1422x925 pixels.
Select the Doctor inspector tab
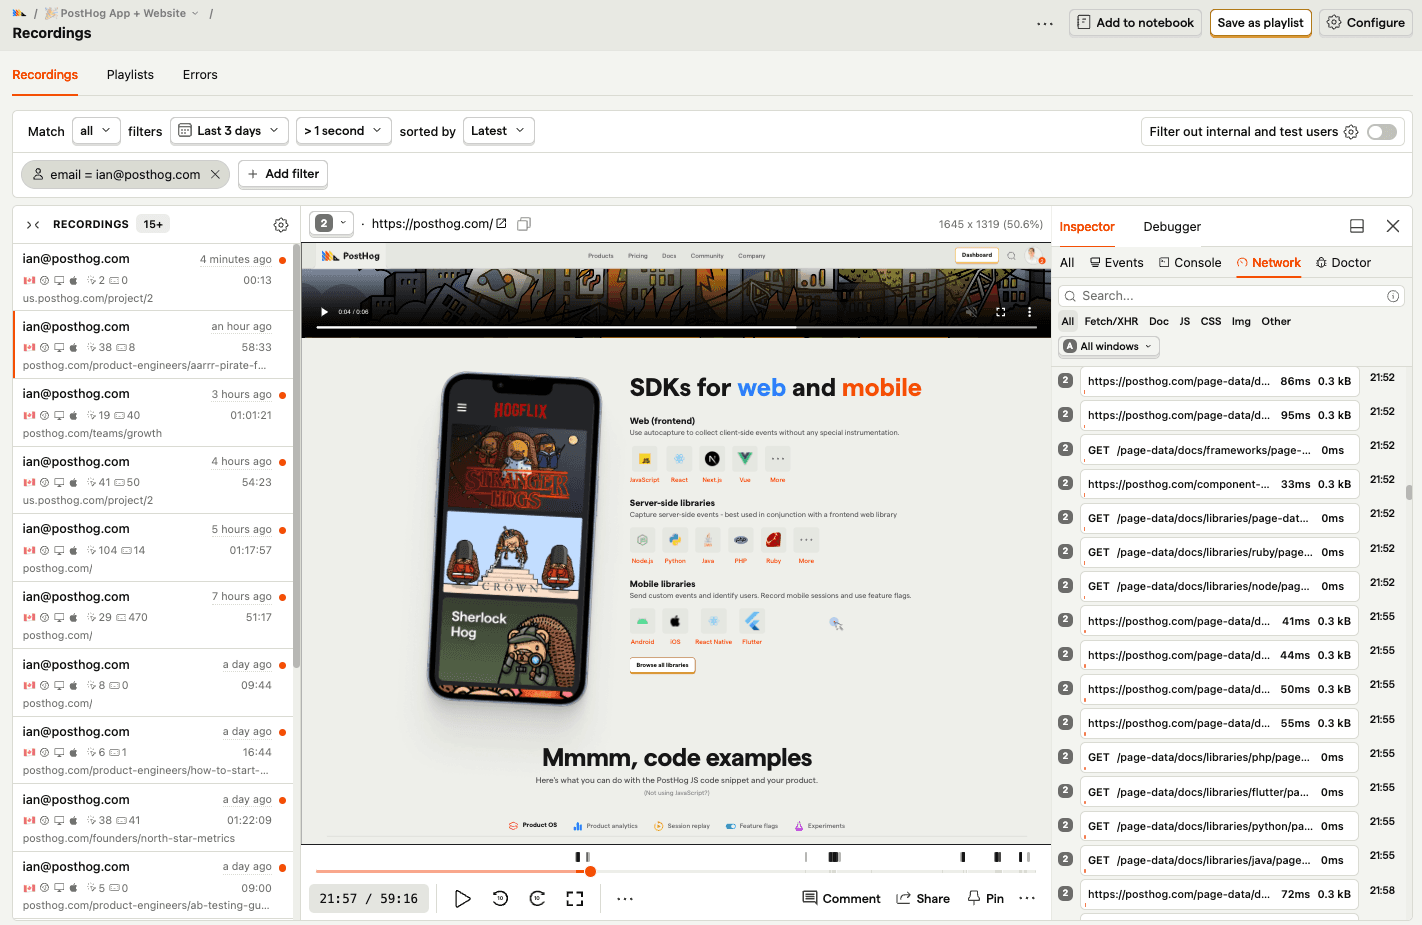click(x=1343, y=263)
